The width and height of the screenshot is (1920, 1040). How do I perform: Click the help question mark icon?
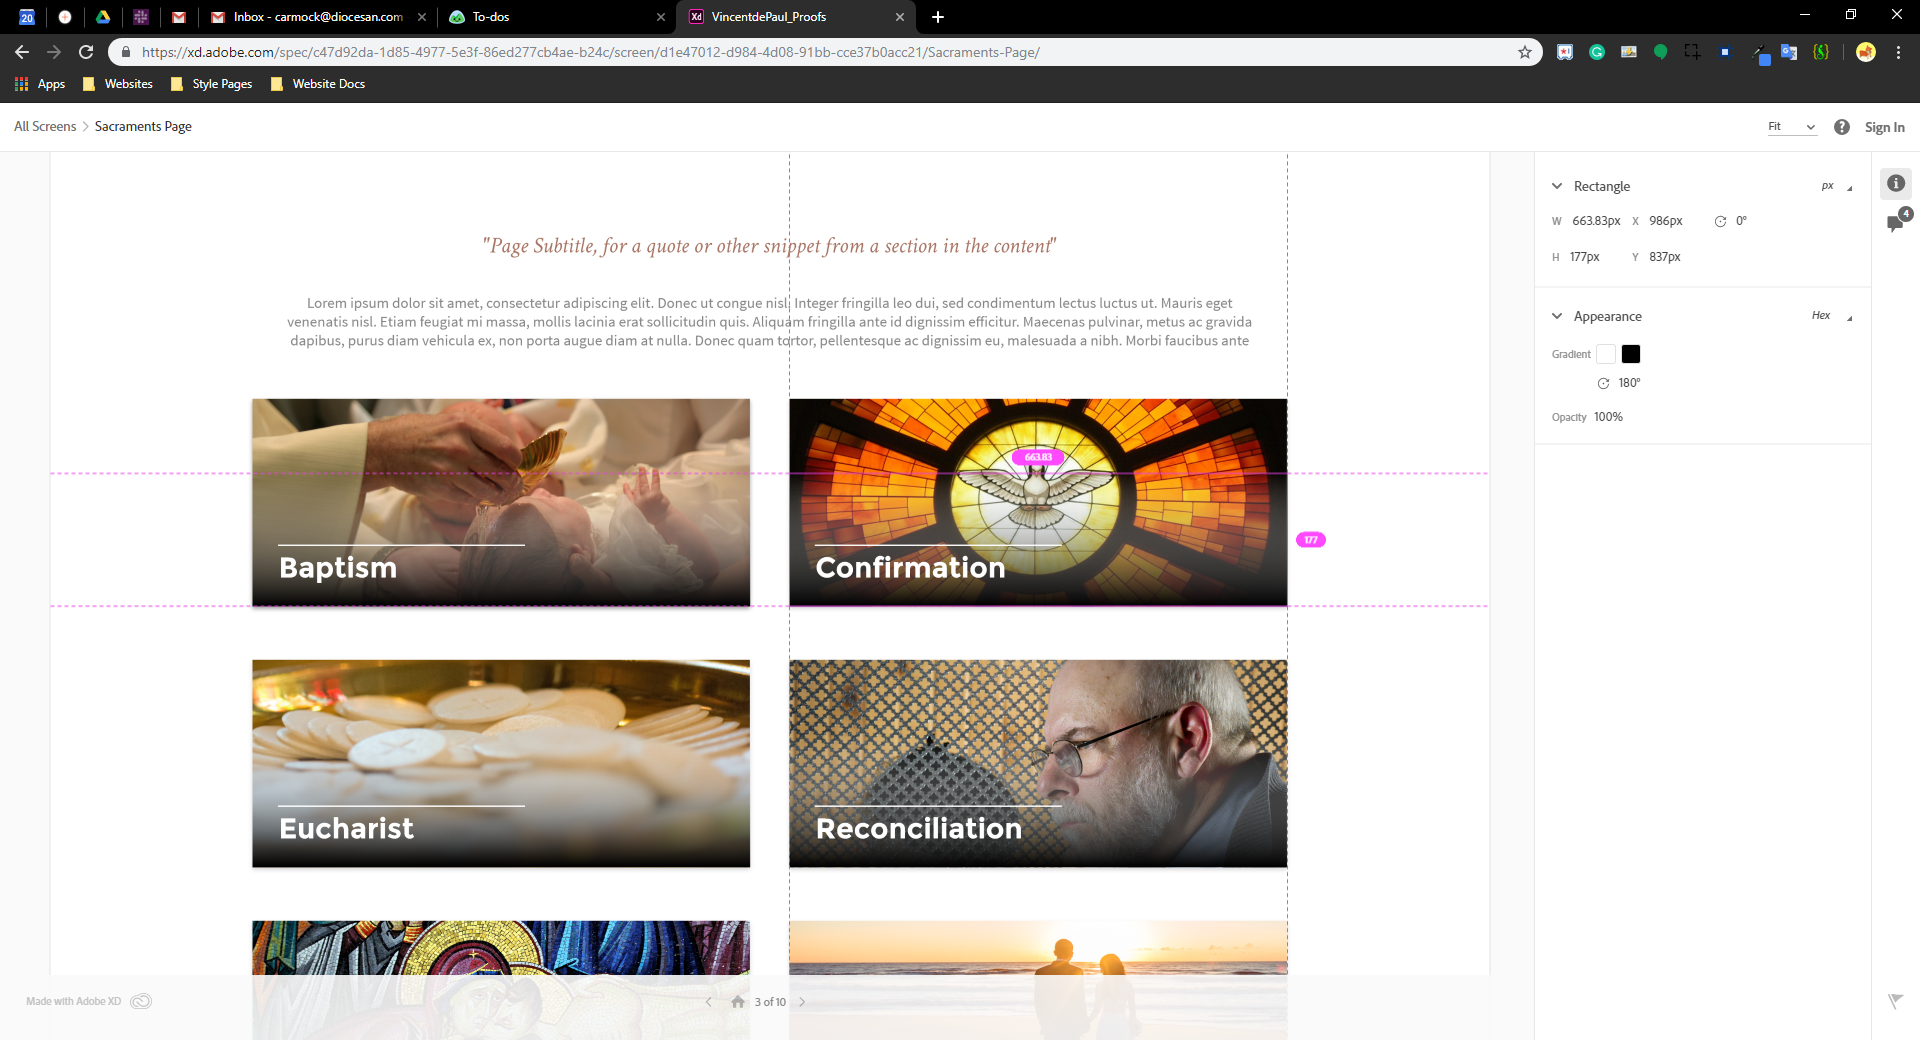pos(1841,127)
